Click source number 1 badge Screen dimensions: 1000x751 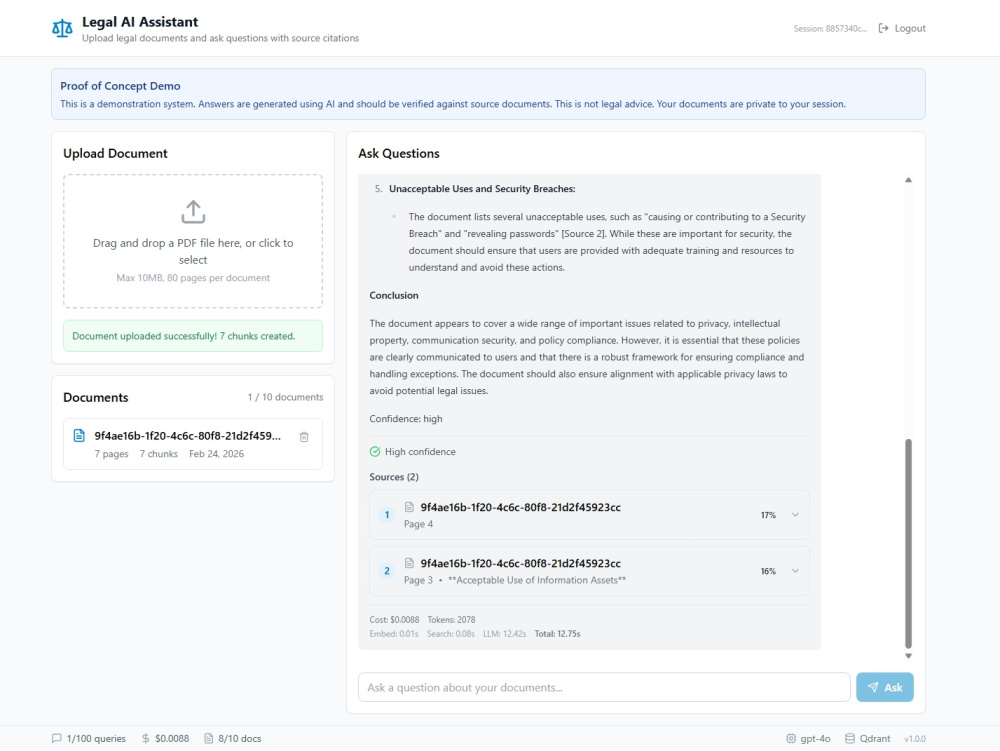pyautogui.click(x=386, y=514)
